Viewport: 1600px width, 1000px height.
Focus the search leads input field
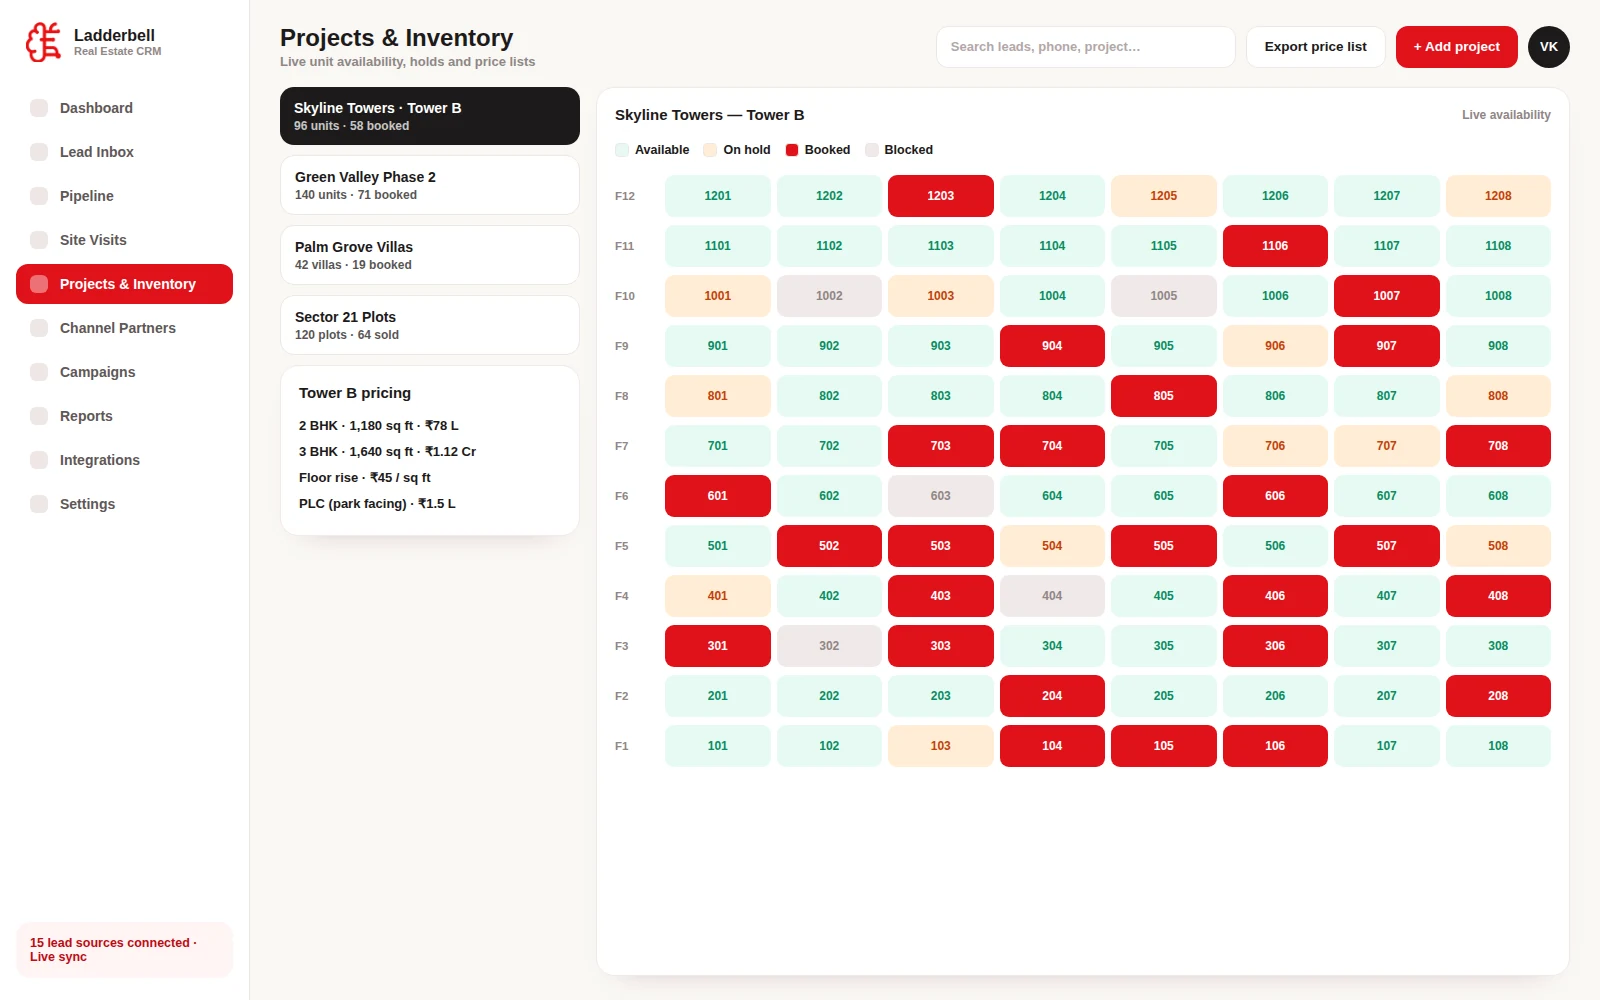coord(1086,47)
